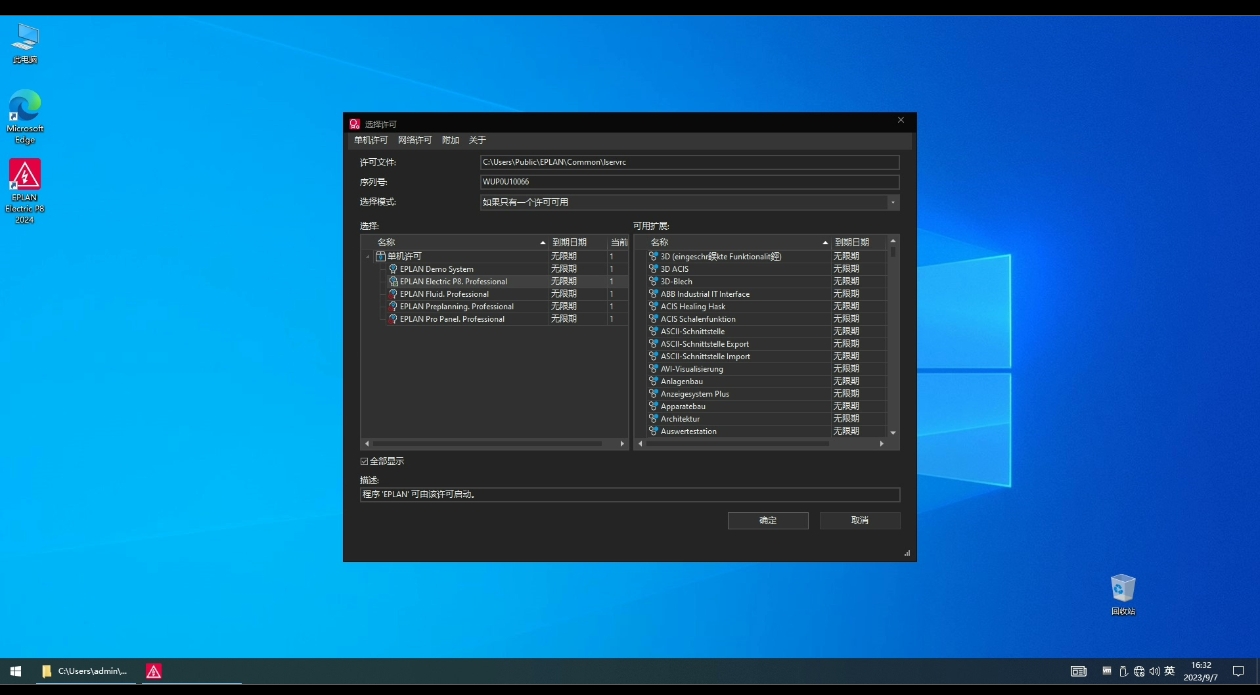The image size is (1260, 695).
Task: Click the Apparatebau extension icon
Action: pyautogui.click(x=653, y=406)
